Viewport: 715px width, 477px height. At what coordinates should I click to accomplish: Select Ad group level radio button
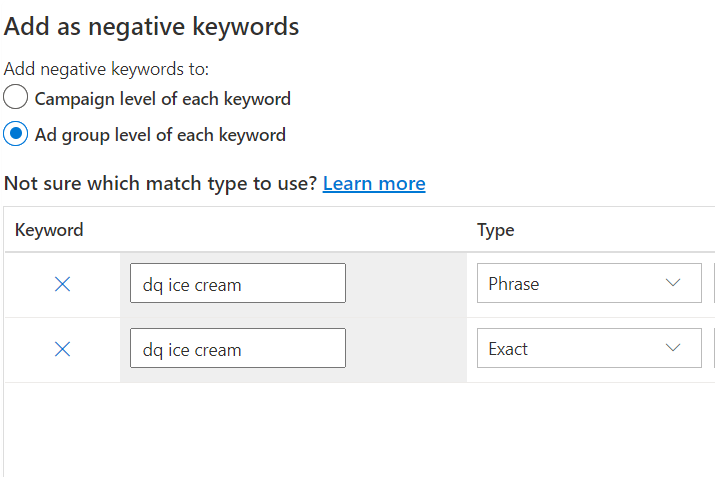pyautogui.click(x=16, y=134)
